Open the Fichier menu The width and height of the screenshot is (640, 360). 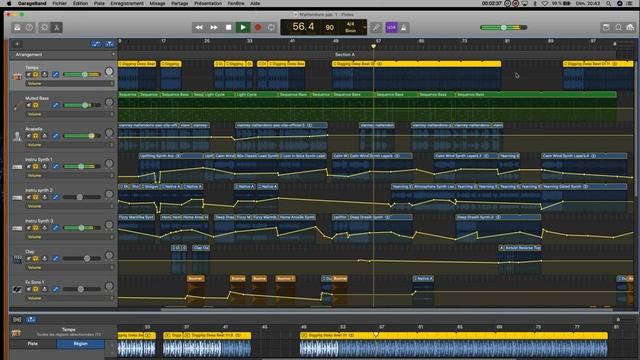[59, 3]
